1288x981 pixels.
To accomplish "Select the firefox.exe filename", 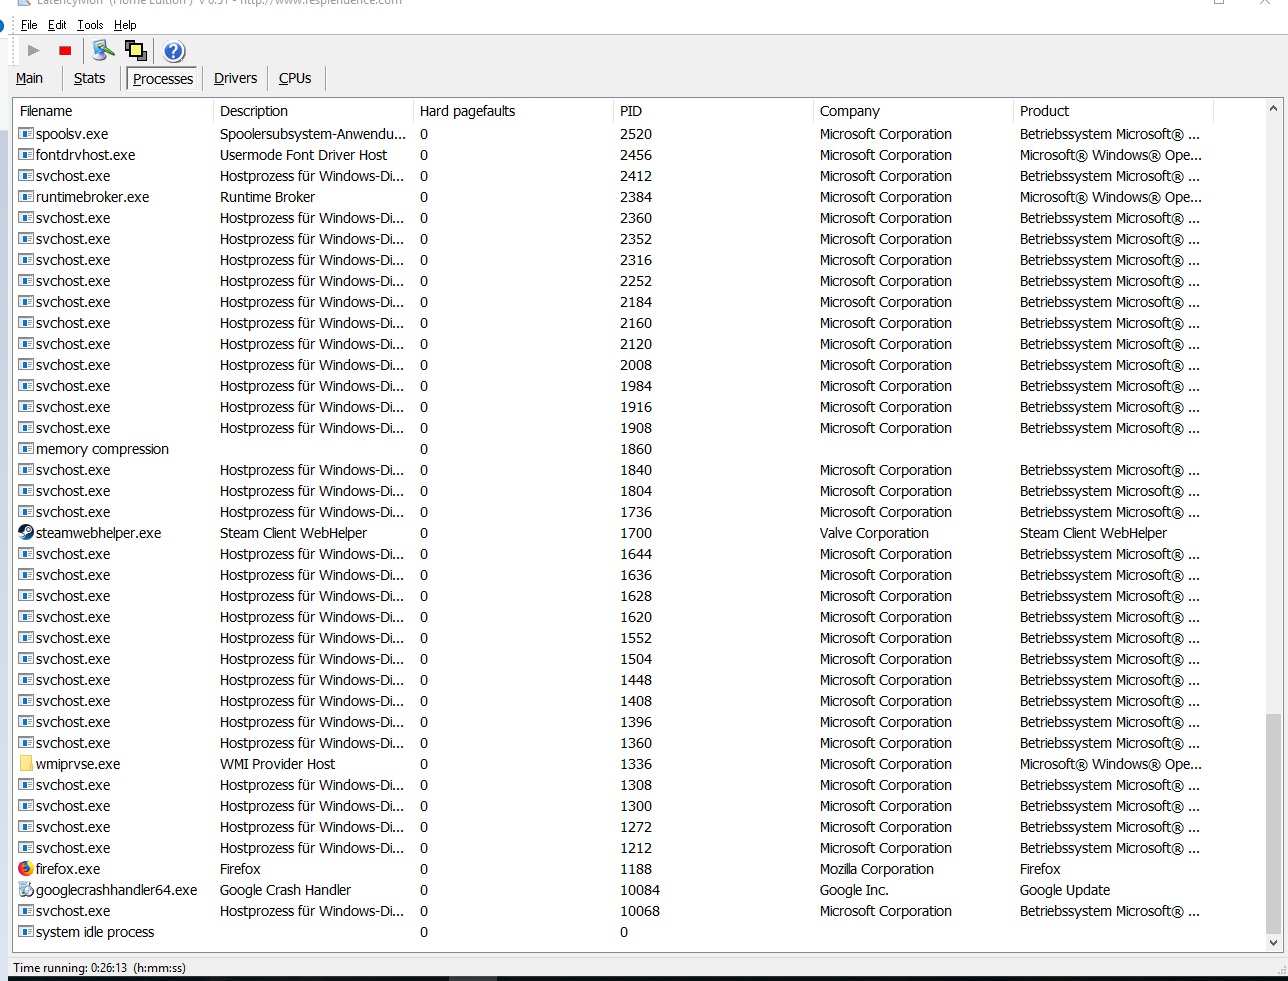I will 68,869.
